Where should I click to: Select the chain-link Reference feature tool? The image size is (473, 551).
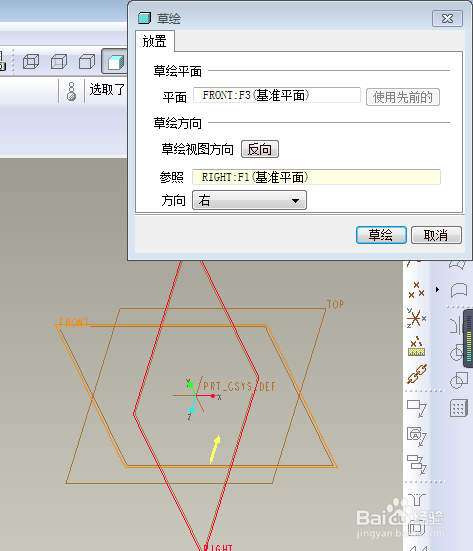pos(417,374)
